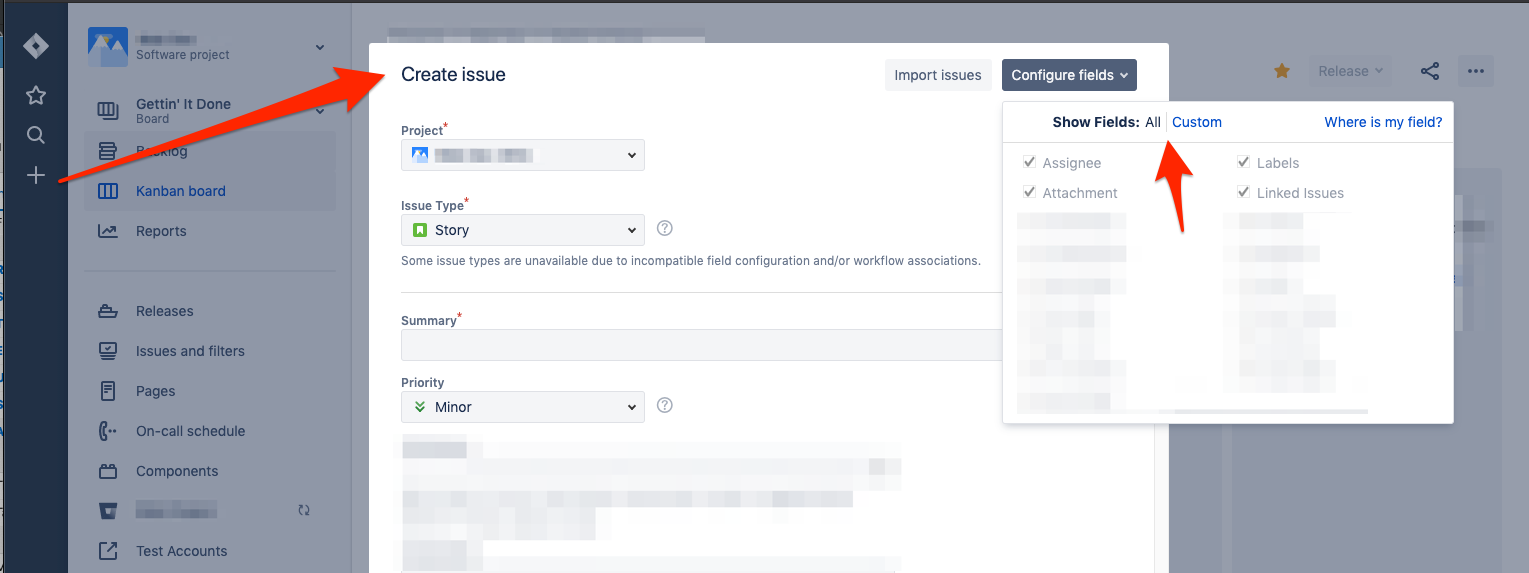The height and width of the screenshot is (573, 1529).
Task: Open starred items in the left rail
Action: pyautogui.click(x=36, y=95)
